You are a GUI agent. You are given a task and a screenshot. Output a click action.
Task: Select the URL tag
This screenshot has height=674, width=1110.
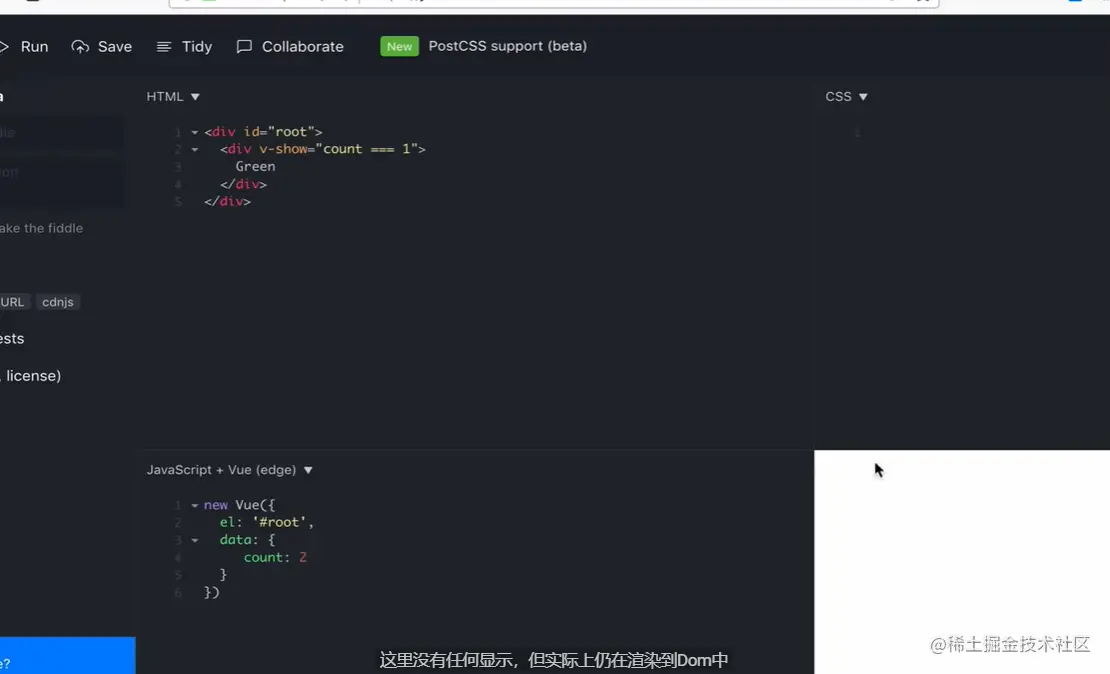pyautogui.click(x=13, y=302)
